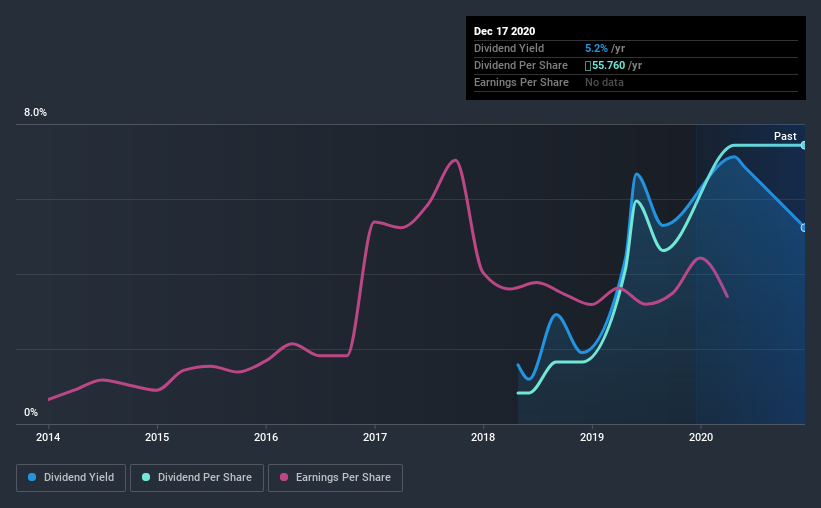Click the Dec 17 2020 tooltip date
The image size is (821, 508).
pyautogui.click(x=504, y=31)
